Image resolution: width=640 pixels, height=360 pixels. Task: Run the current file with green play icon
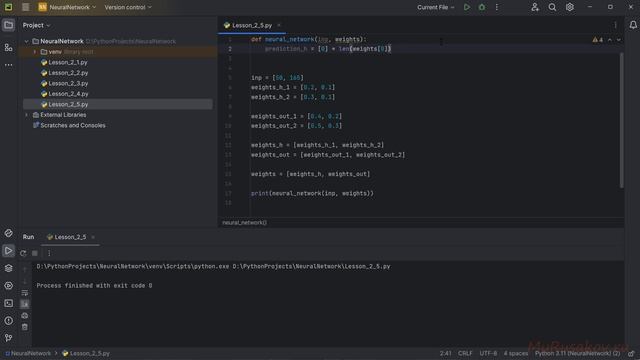tap(467, 7)
